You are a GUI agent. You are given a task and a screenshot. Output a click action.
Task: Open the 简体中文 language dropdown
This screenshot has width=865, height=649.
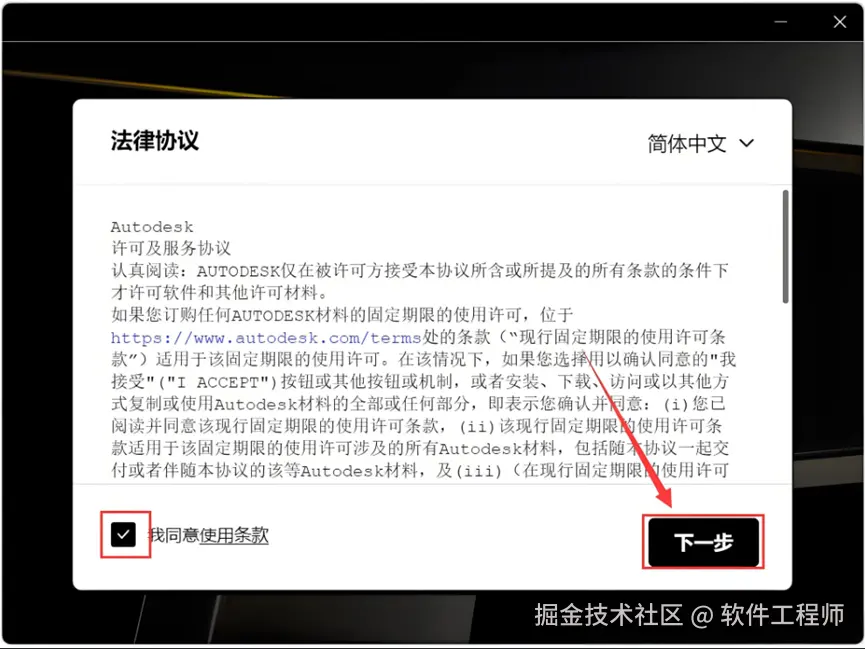click(701, 143)
